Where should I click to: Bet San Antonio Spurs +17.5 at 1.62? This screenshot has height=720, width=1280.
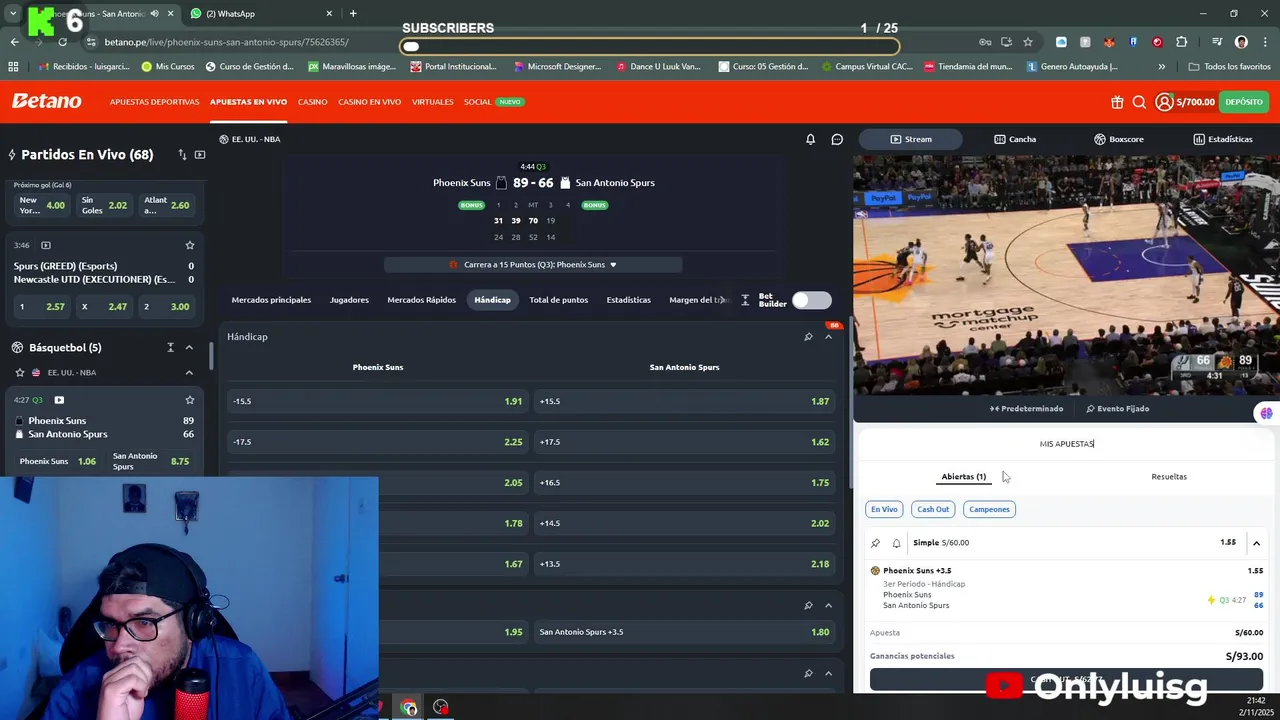685,442
